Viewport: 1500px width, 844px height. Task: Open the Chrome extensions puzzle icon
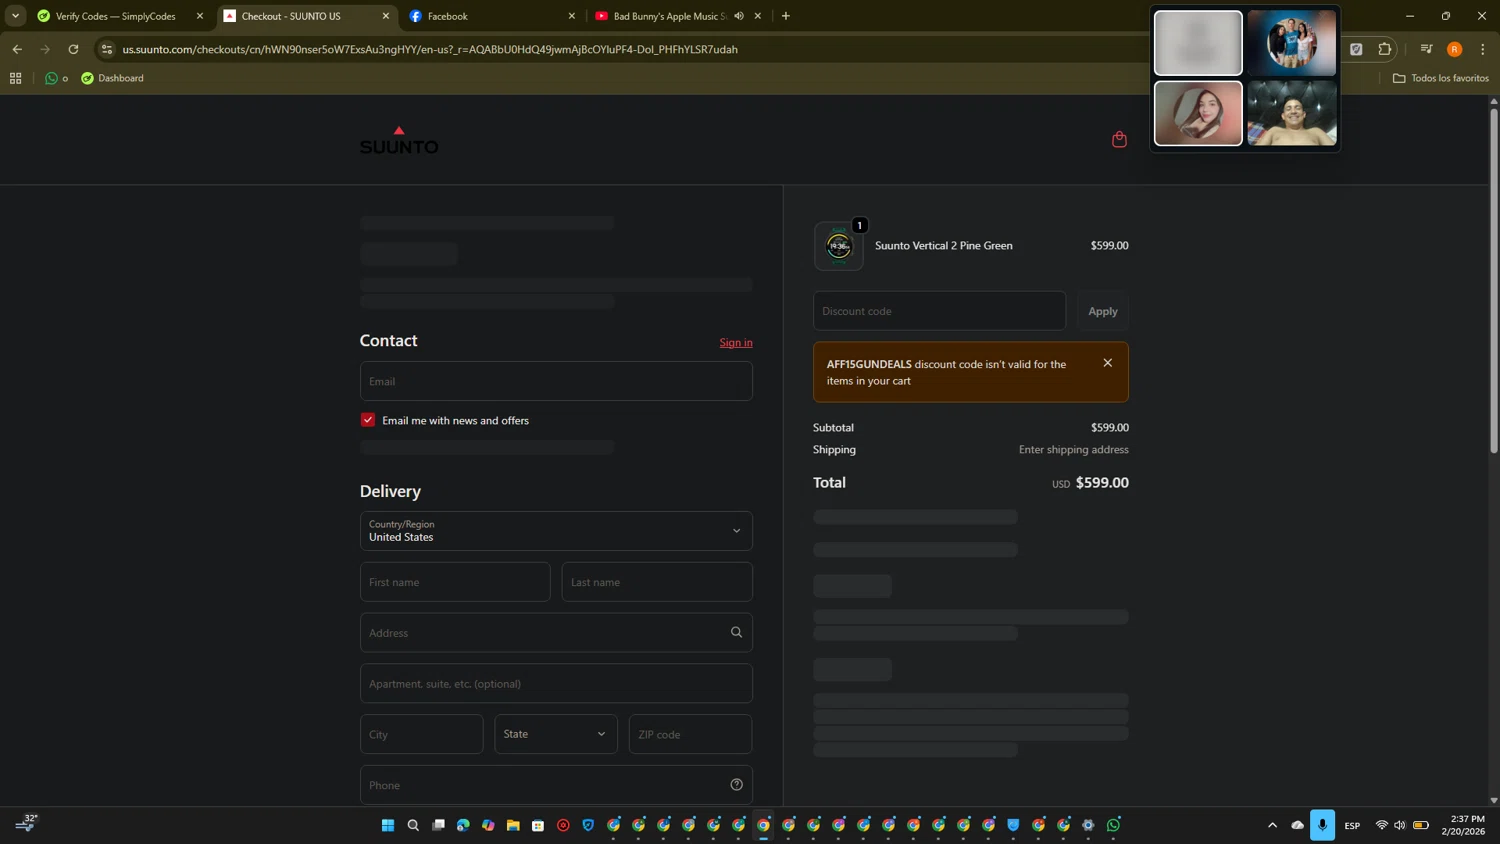[1385, 49]
